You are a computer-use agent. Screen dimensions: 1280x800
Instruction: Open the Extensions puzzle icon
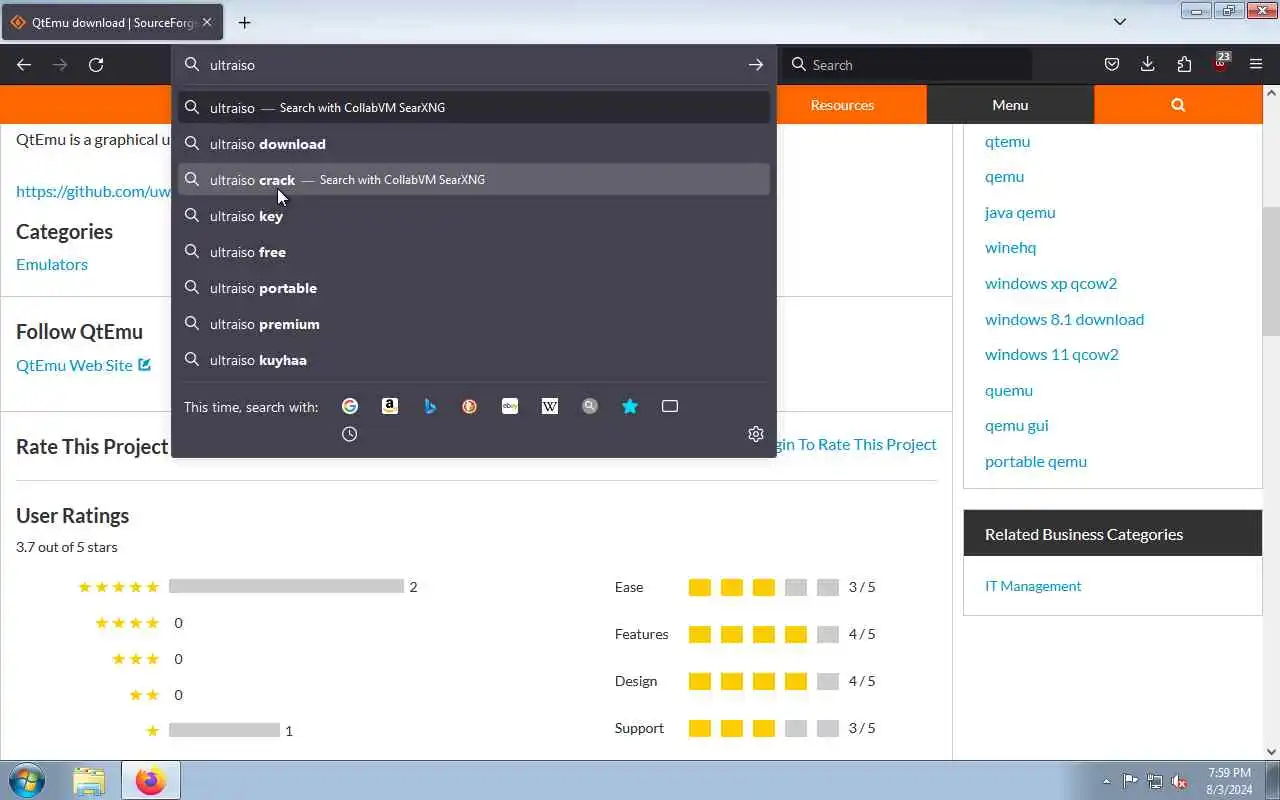click(x=1184, y=65)
